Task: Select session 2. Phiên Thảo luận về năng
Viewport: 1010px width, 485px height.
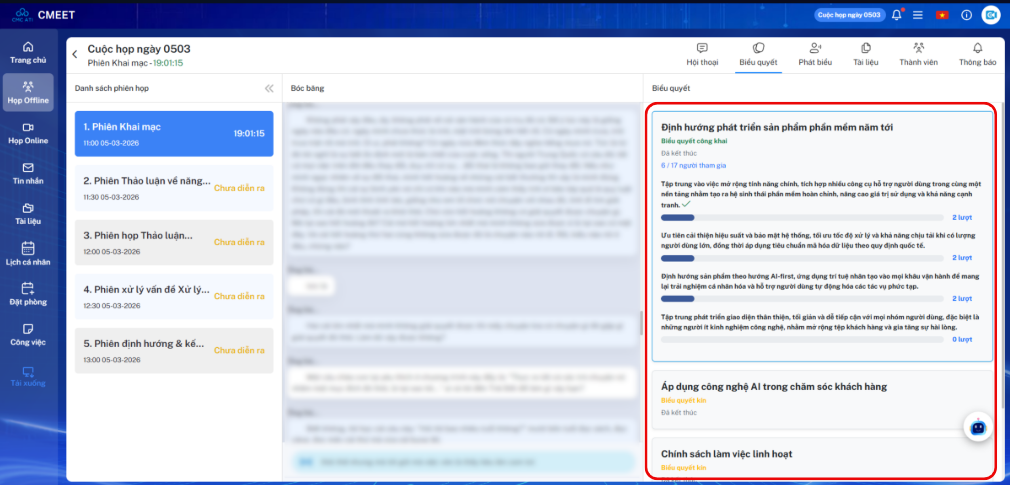Action: (174, 187)
